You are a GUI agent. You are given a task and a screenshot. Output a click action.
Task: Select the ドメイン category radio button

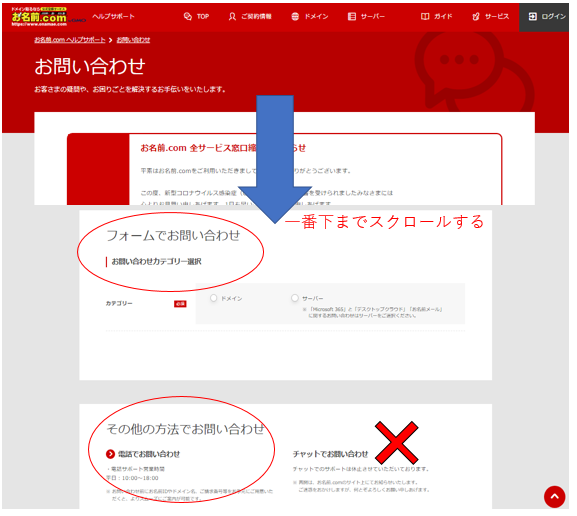coord(213,298)
